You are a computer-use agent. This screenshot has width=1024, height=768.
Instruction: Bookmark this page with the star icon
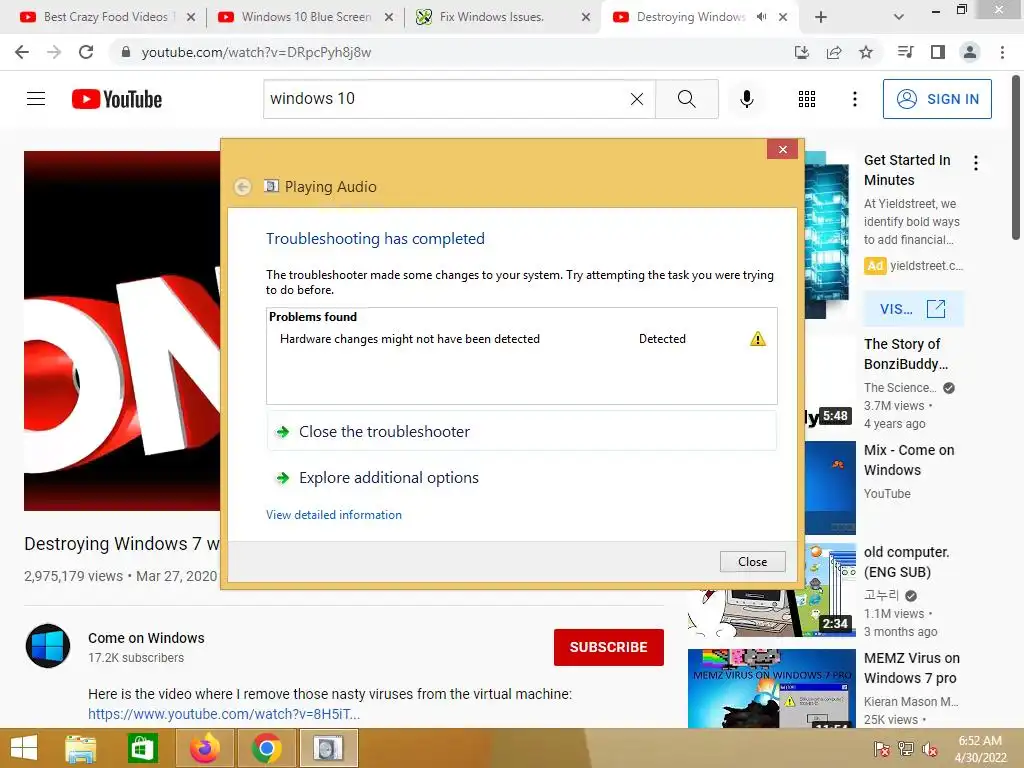click(866, 52)
